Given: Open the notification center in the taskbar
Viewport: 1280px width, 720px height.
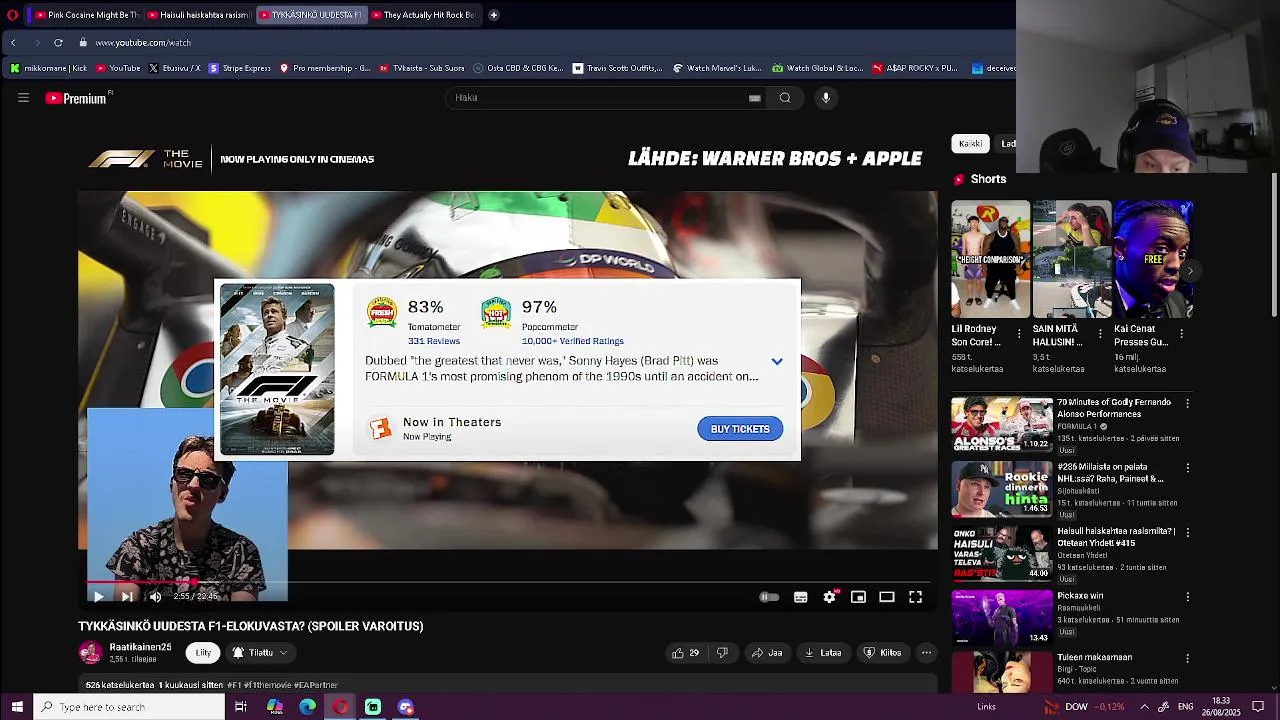Looking at the screenshot, I should 1258,707.
